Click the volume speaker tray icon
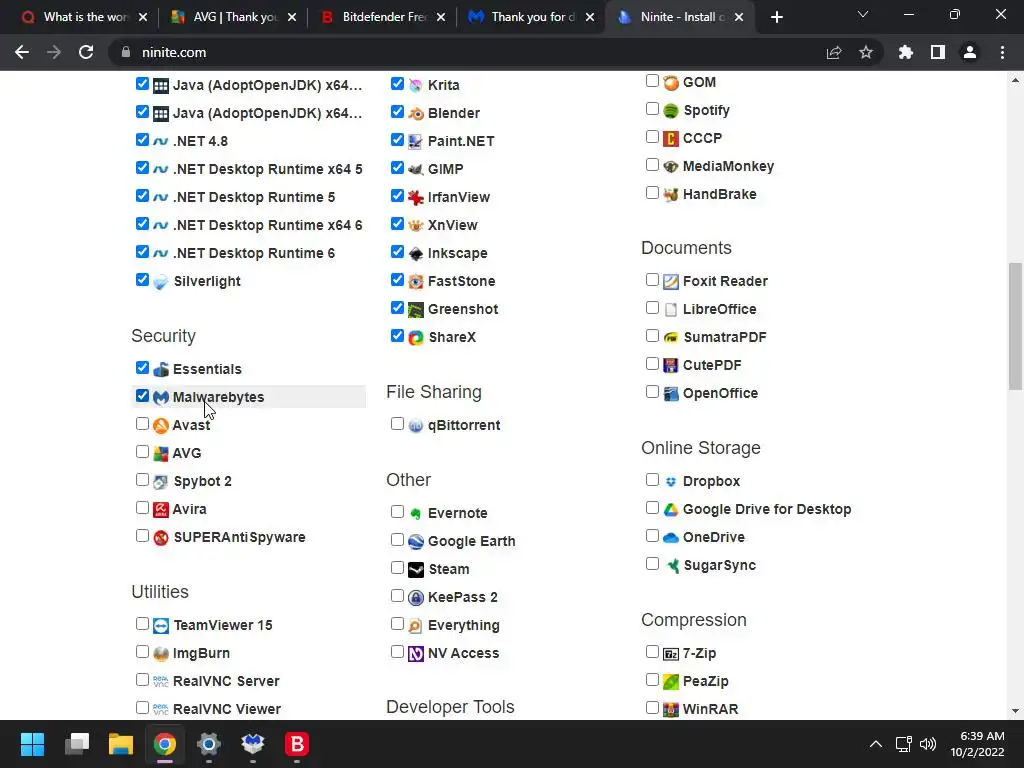The image size is (1024, 768). 927,744
